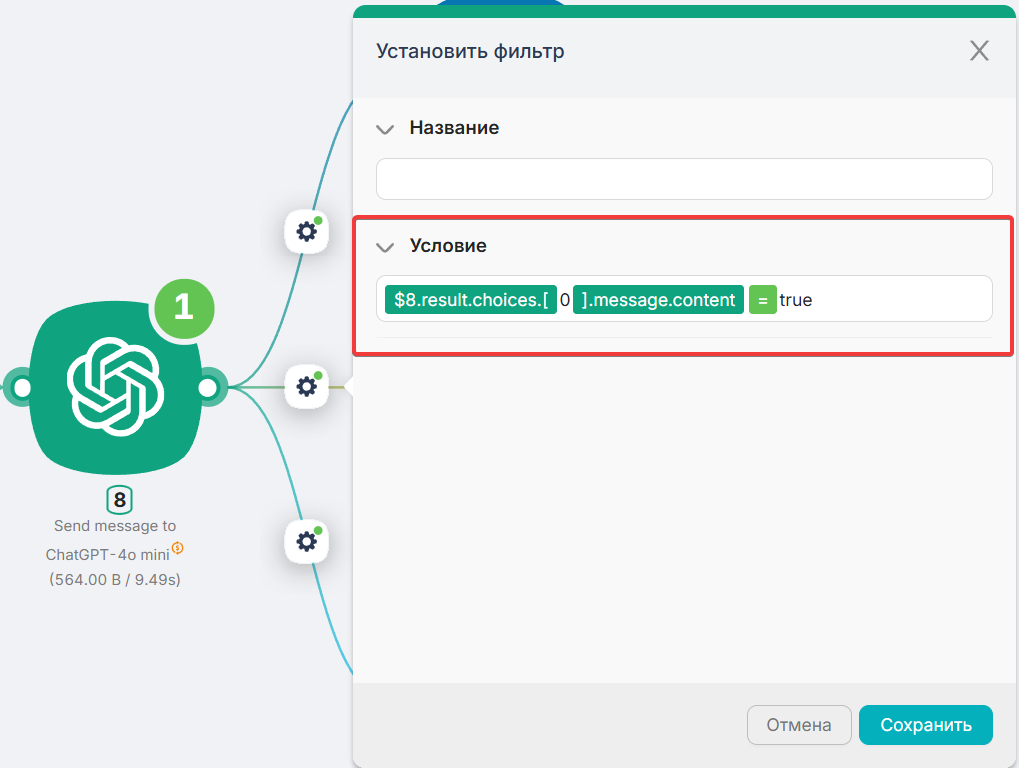Open the top route filter gear
1019x768 pixels.
tap(307, 232)
